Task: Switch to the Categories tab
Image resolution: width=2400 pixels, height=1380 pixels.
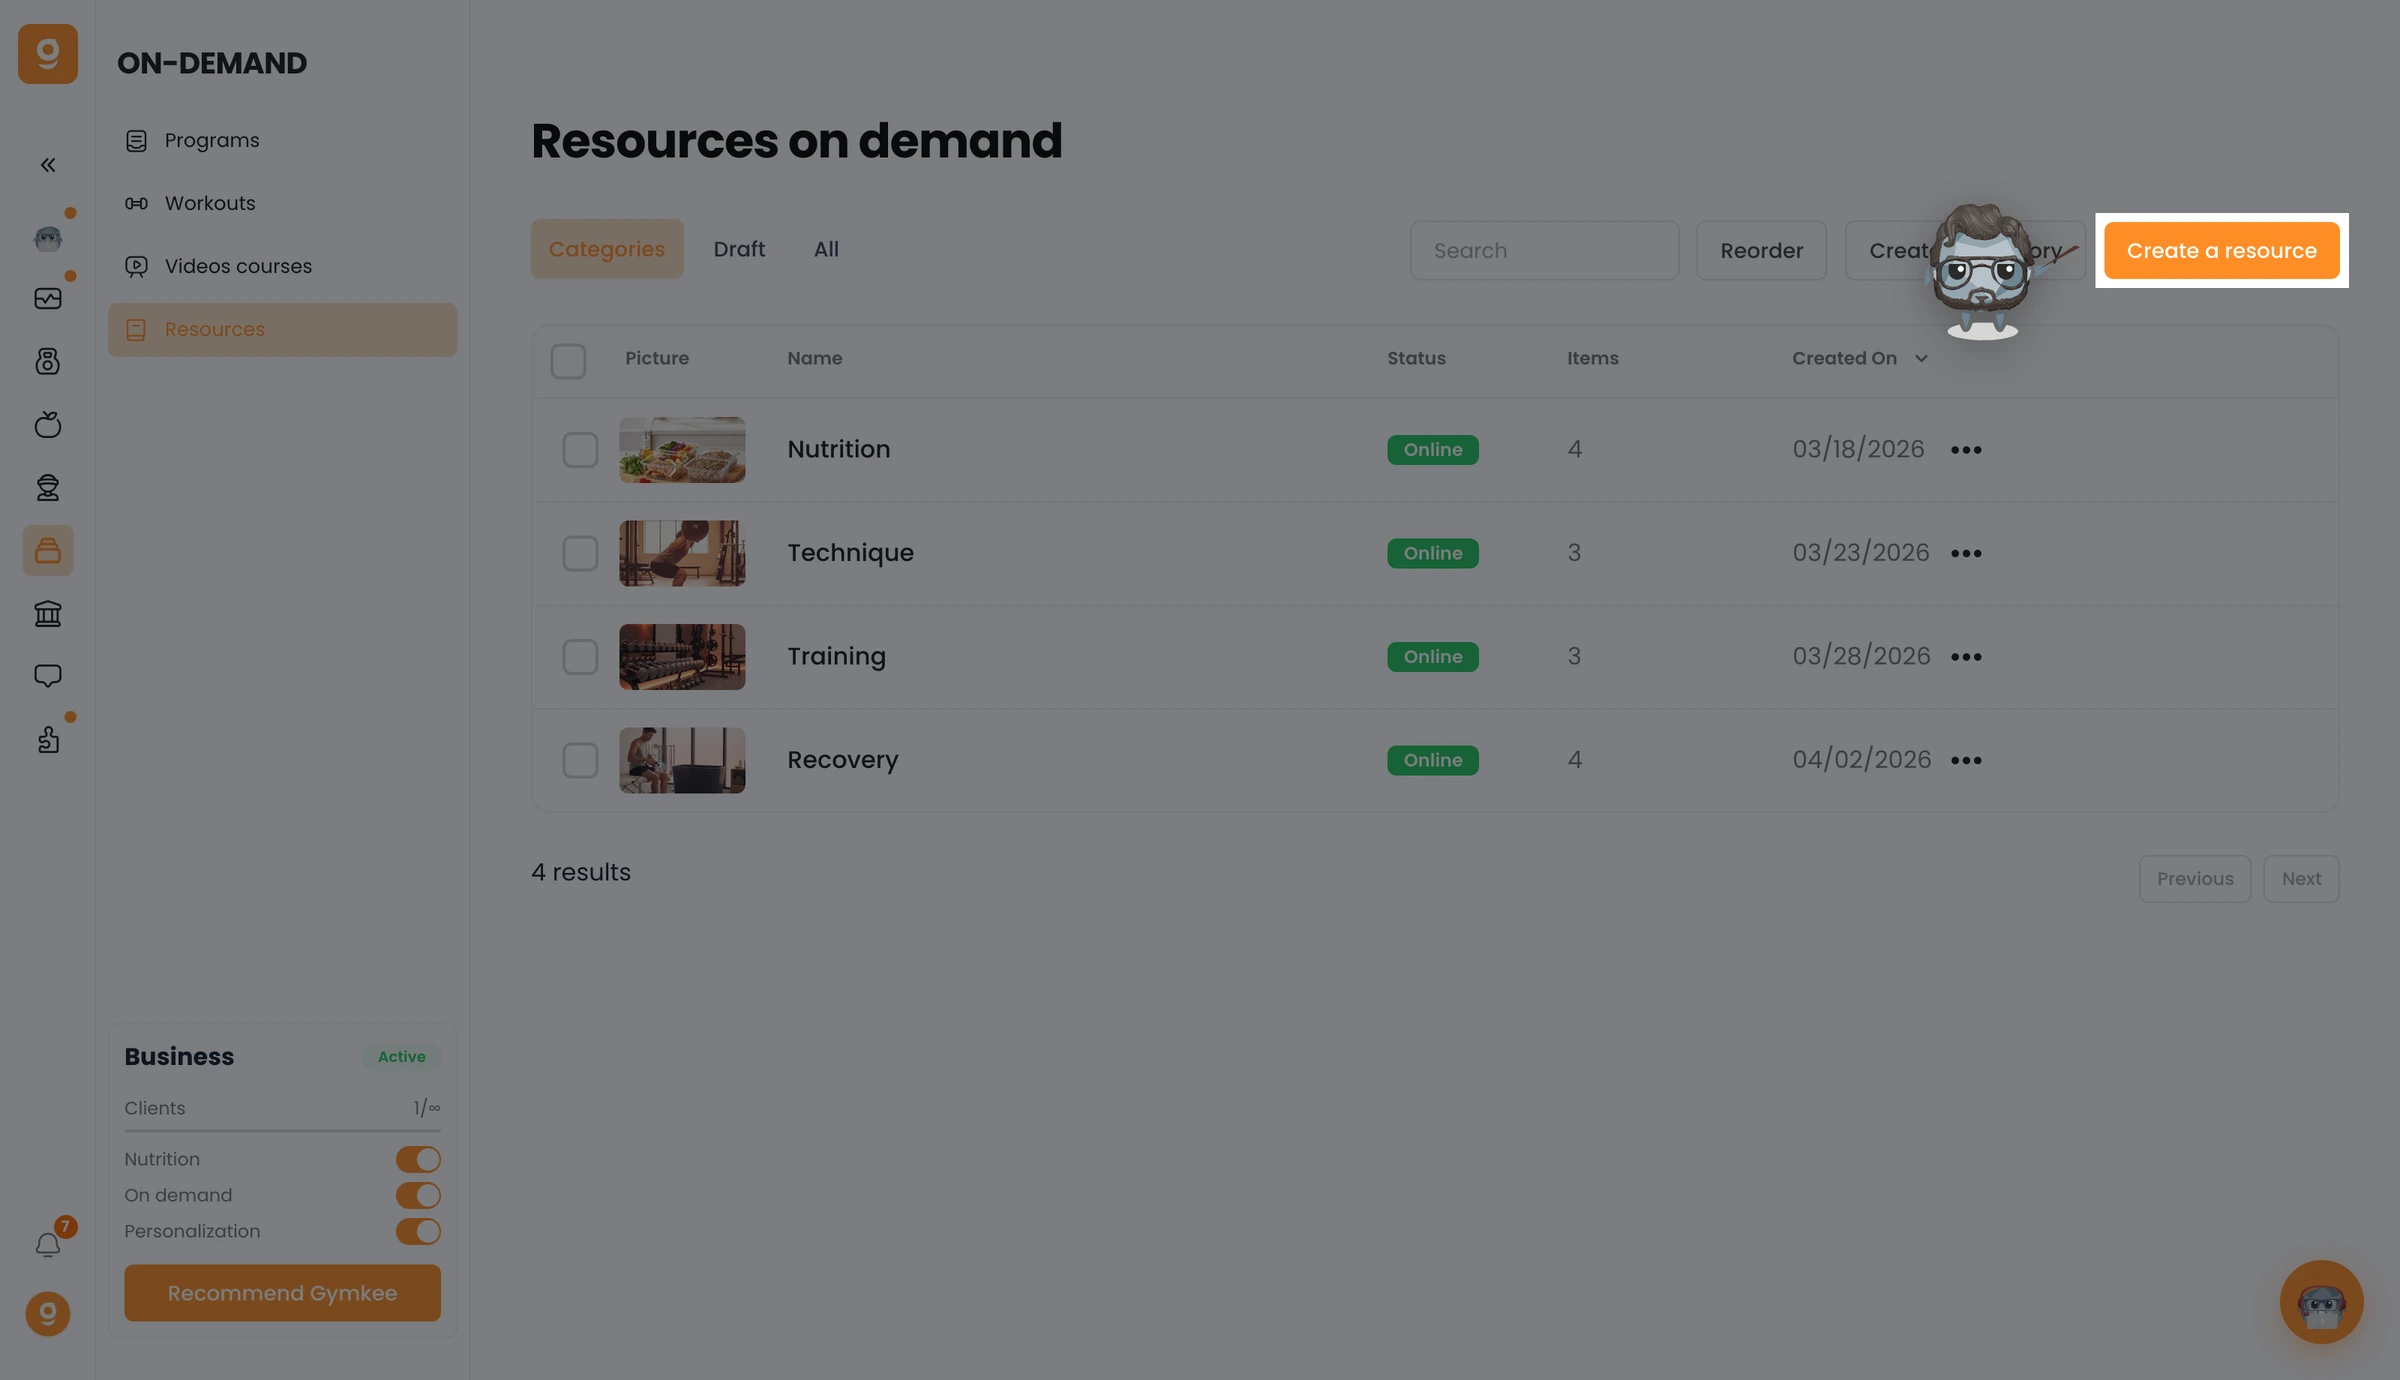Action: [x=607, y=249]
